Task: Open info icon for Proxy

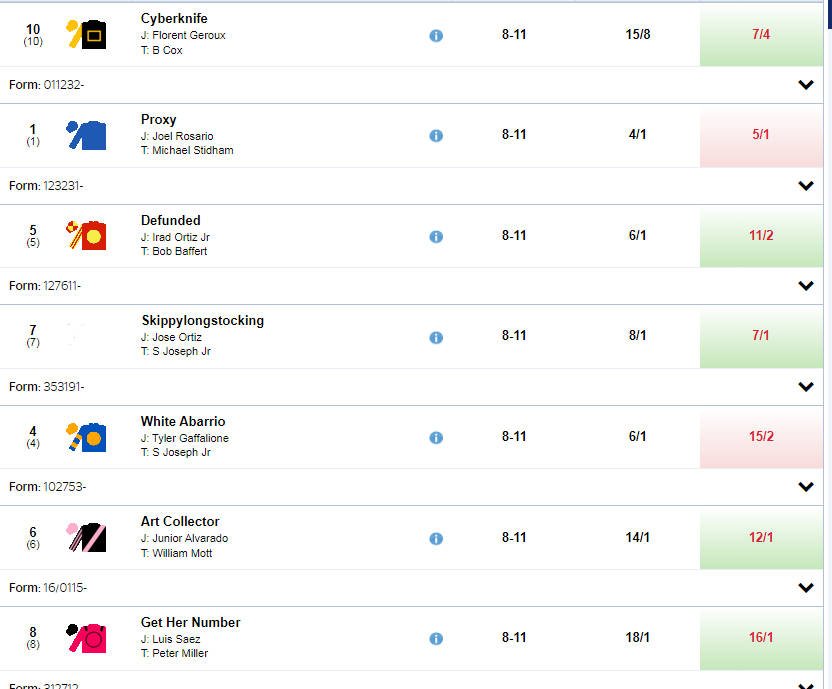Action: point(436,136)
